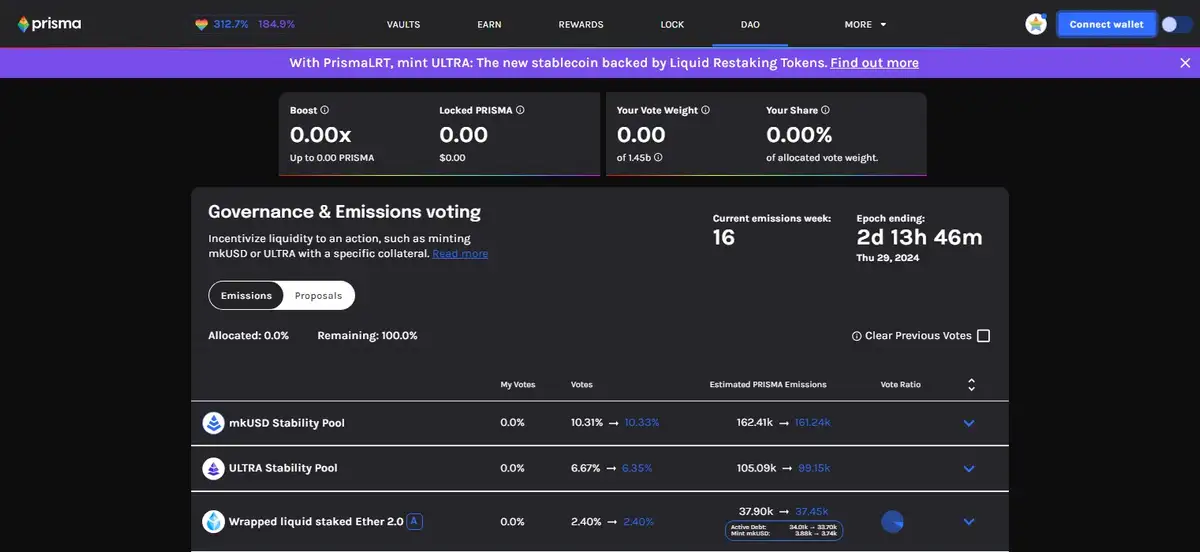The height and width of the screenshot is (552, 1200).
Task: Open the MORE dropdown menu
Action: coord(866,24)
